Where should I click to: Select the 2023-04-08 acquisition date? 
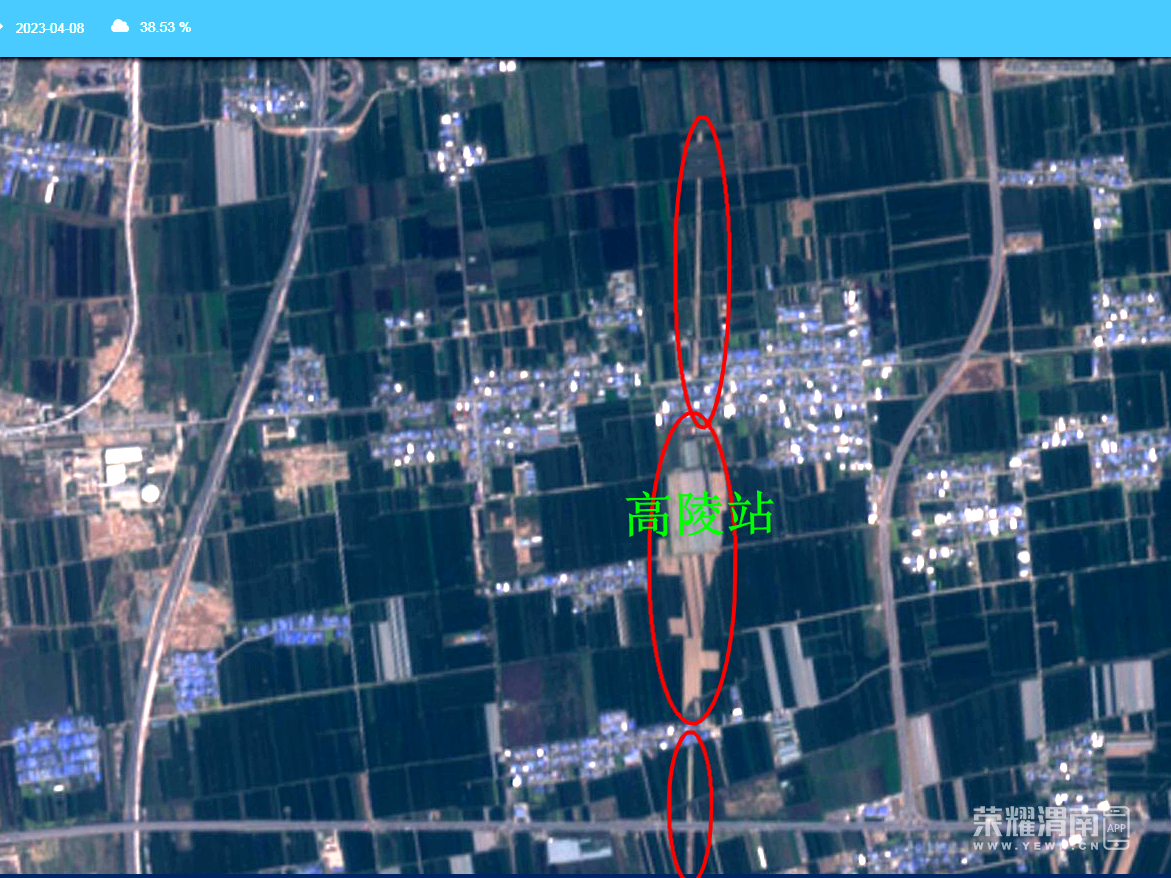point(50,28)
